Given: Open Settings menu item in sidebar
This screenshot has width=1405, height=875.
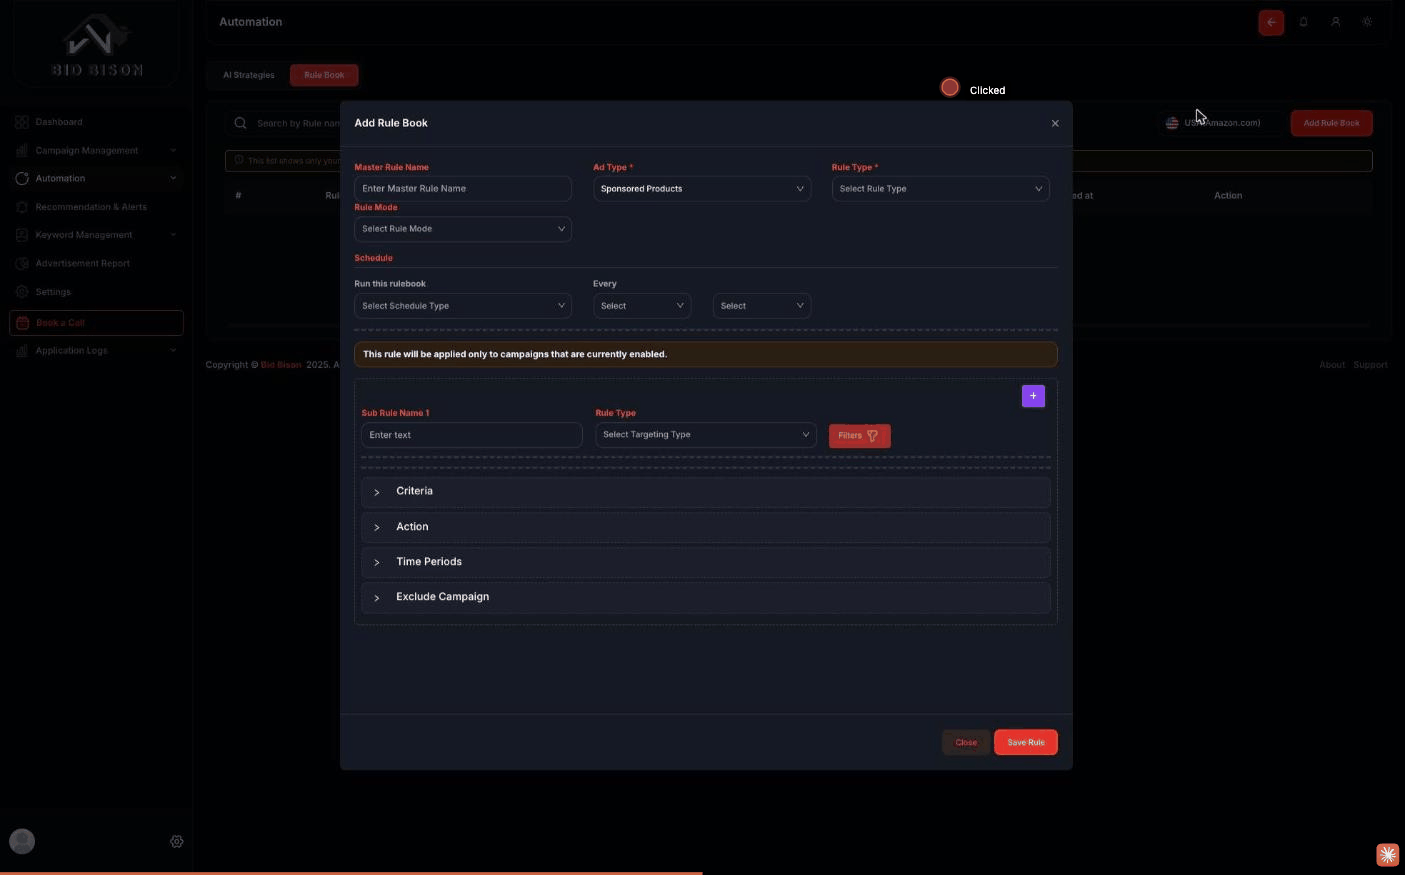Looking at the screenshot, I should 53,292.
